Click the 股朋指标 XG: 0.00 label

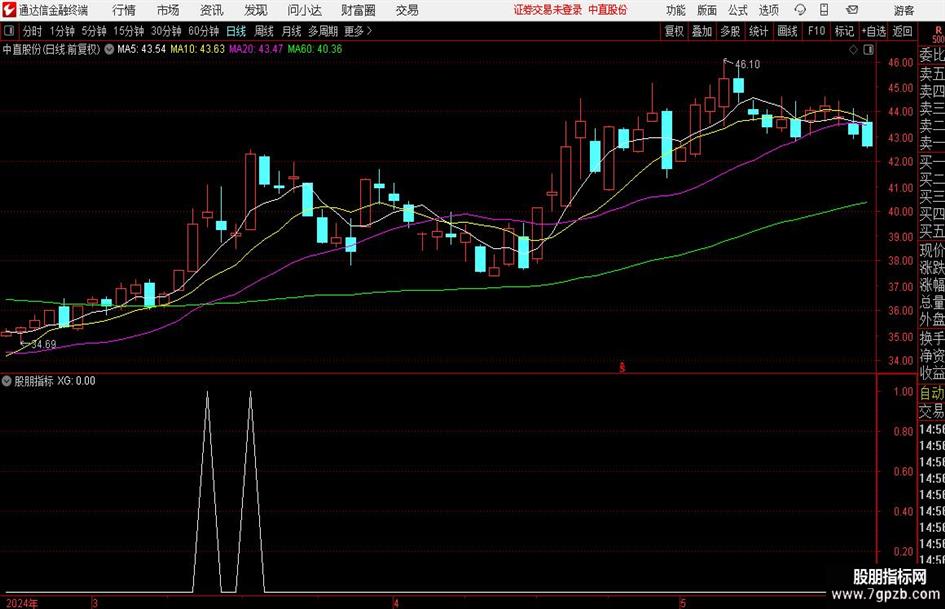click(x=55, y=380)
